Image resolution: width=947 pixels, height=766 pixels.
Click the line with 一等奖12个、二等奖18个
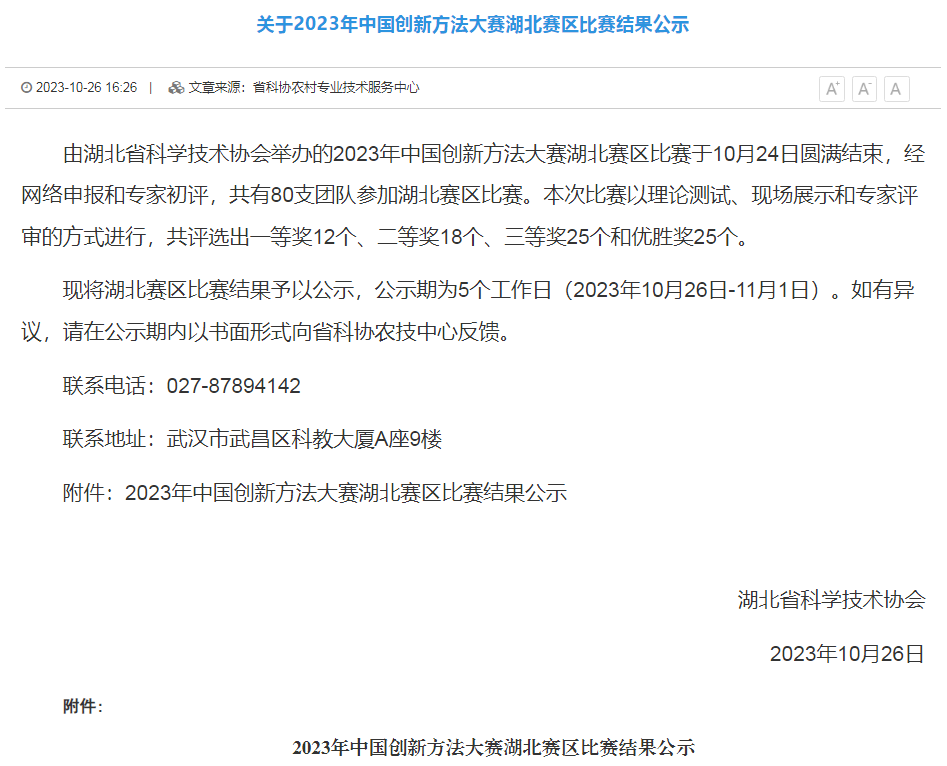[x=387, y=237]
